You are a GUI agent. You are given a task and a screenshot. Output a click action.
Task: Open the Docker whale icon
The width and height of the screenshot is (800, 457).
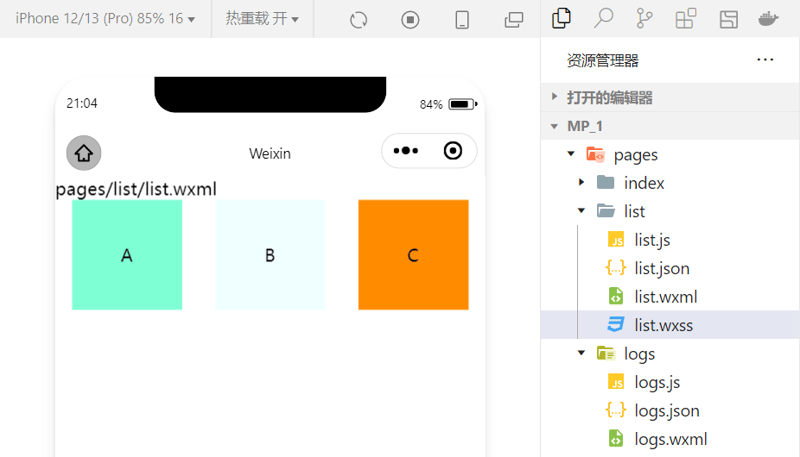[x=768, y=19]
